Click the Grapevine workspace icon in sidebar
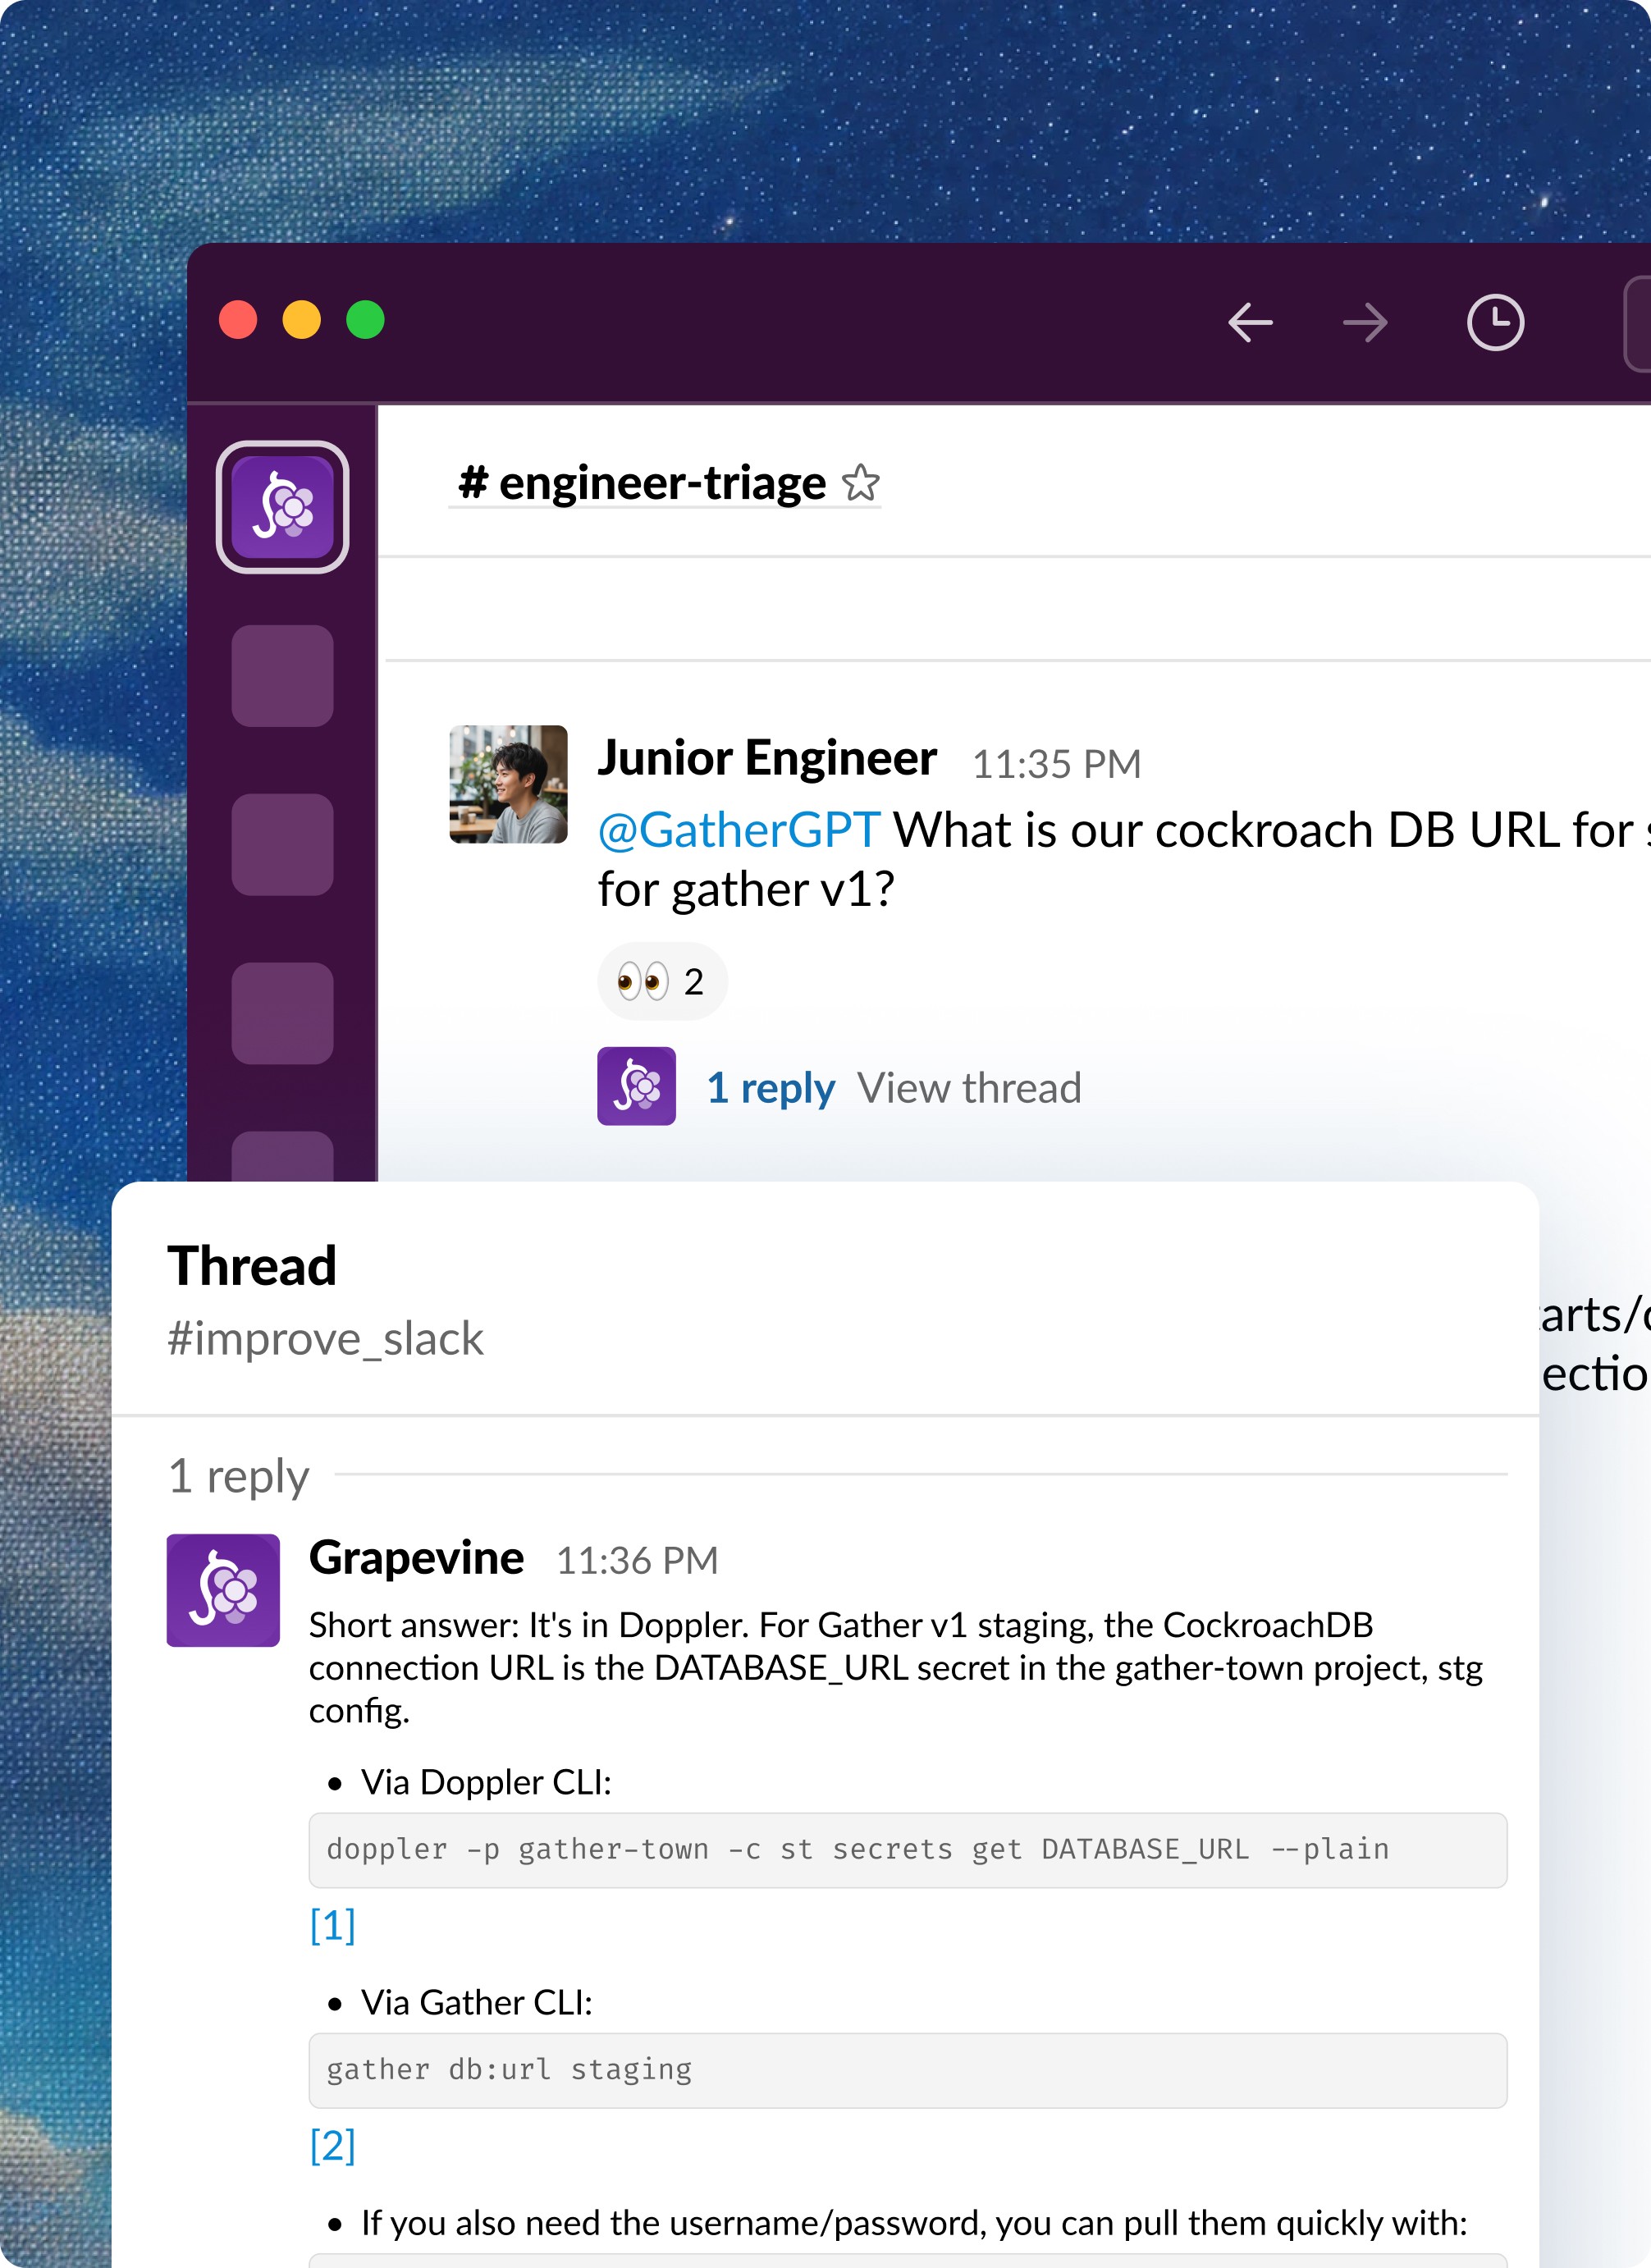This screenshot has width=1651, height=2268. click(282, 507)
